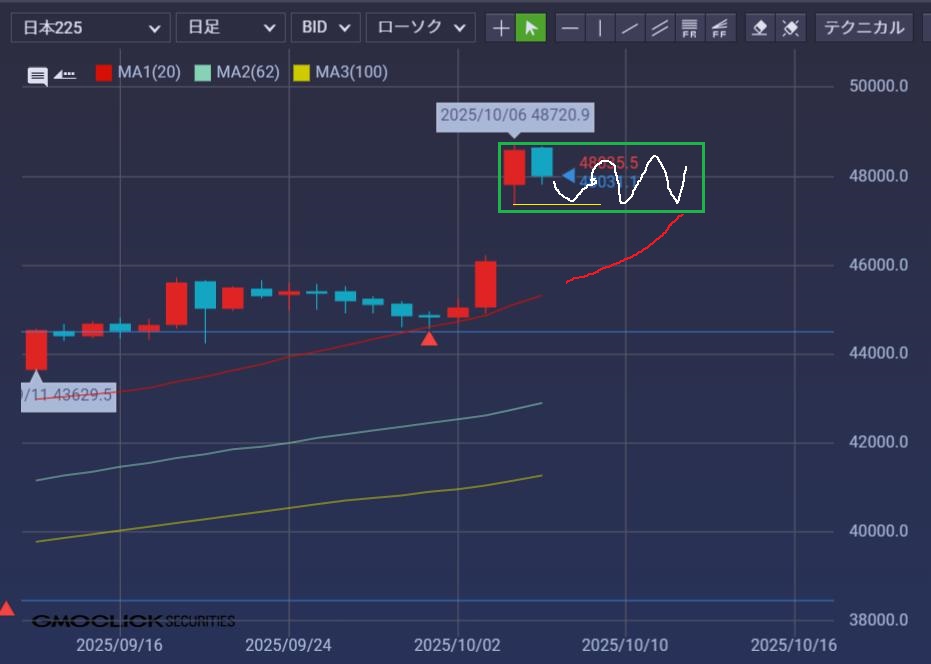
Task: Open the BID price type dropdown
Action: pos(326,28)
